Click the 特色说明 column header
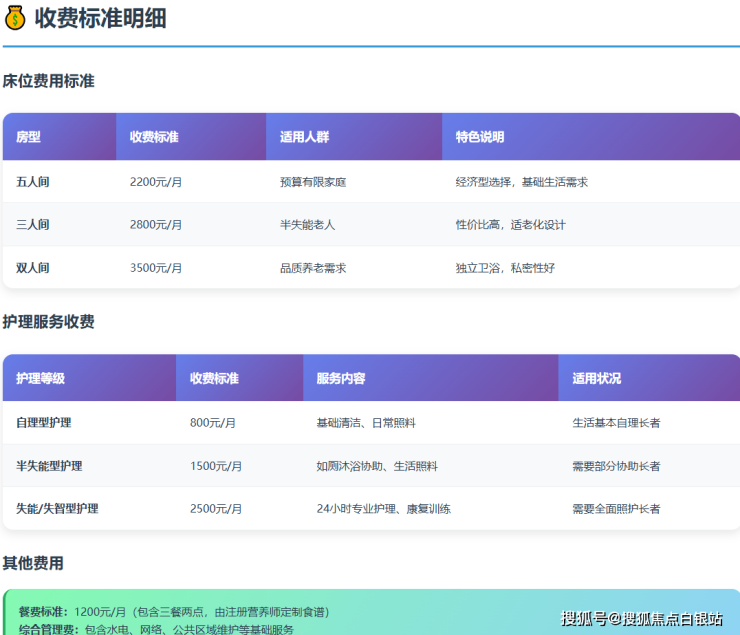The height and width of the screenshot is (635, 740). 480,137
